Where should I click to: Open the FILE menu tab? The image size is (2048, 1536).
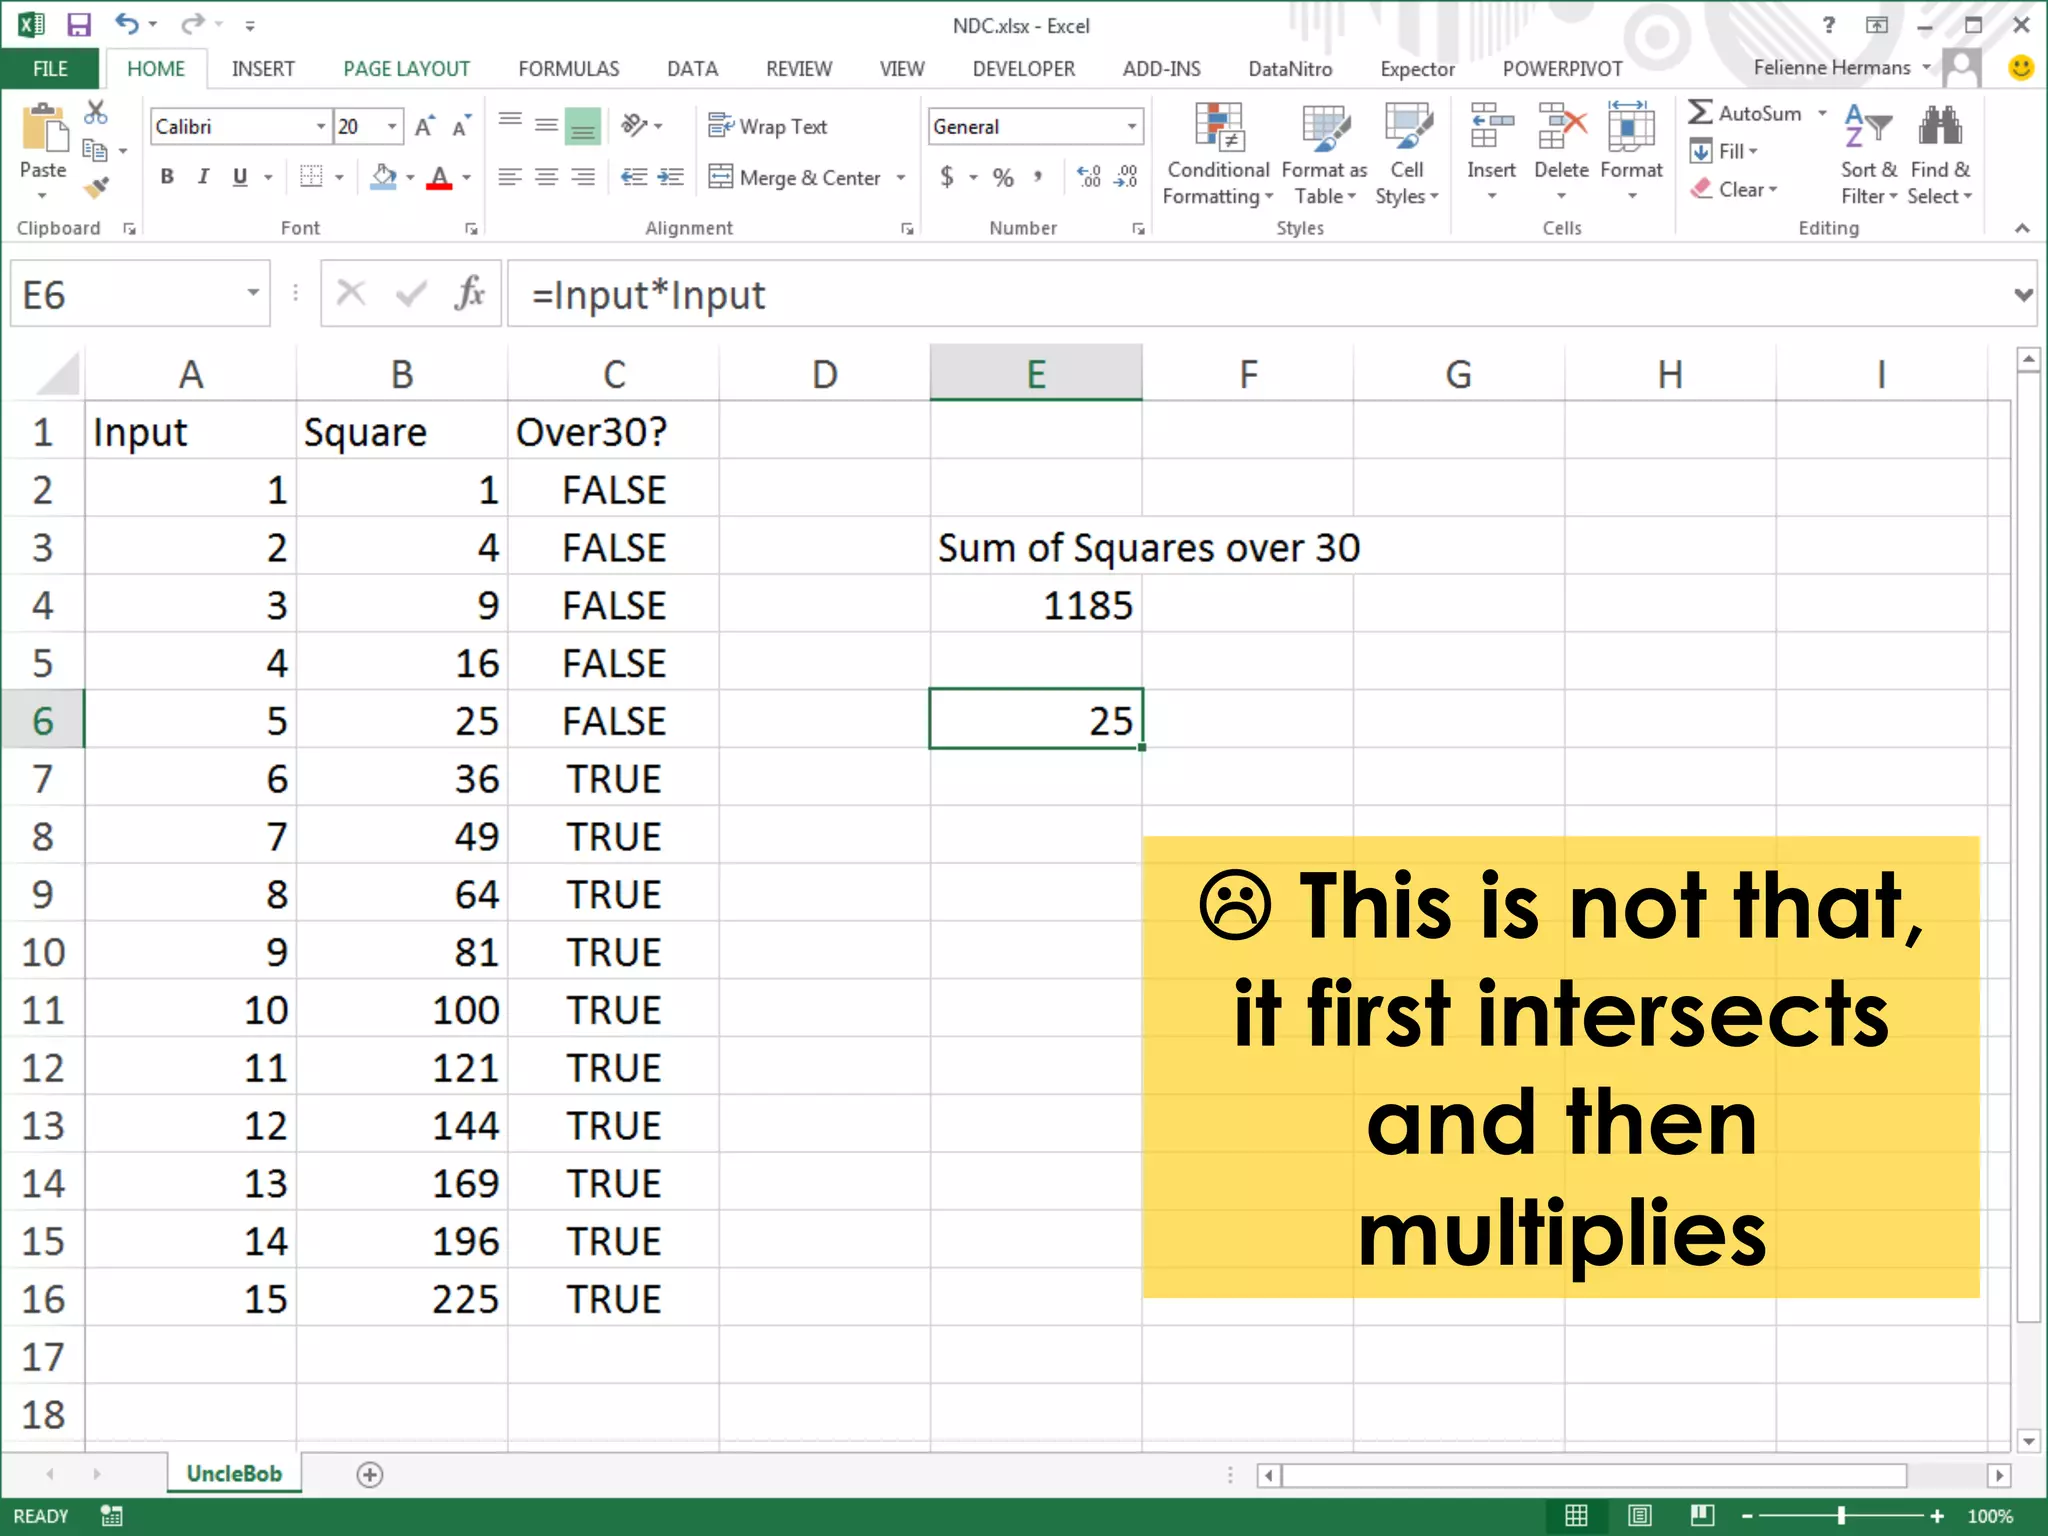tap(50, 69)
